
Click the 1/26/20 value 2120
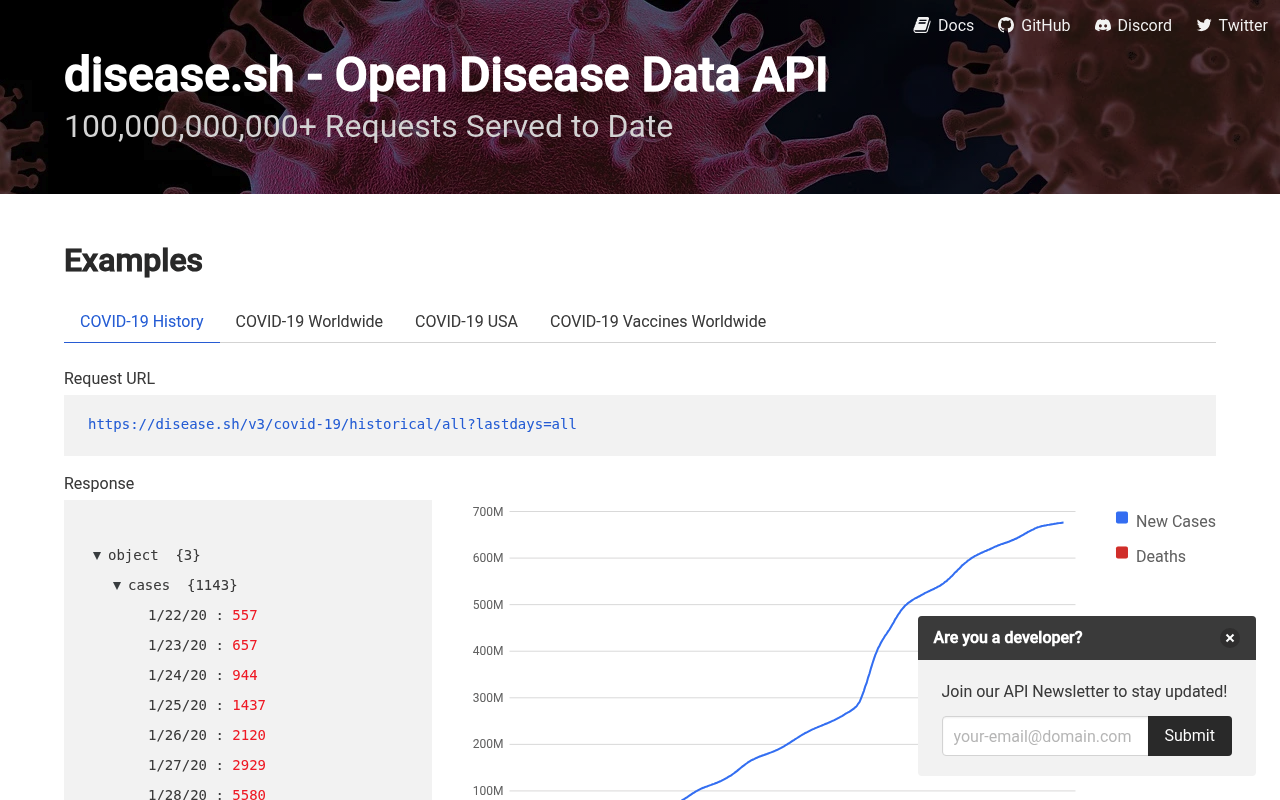[249, 735]
